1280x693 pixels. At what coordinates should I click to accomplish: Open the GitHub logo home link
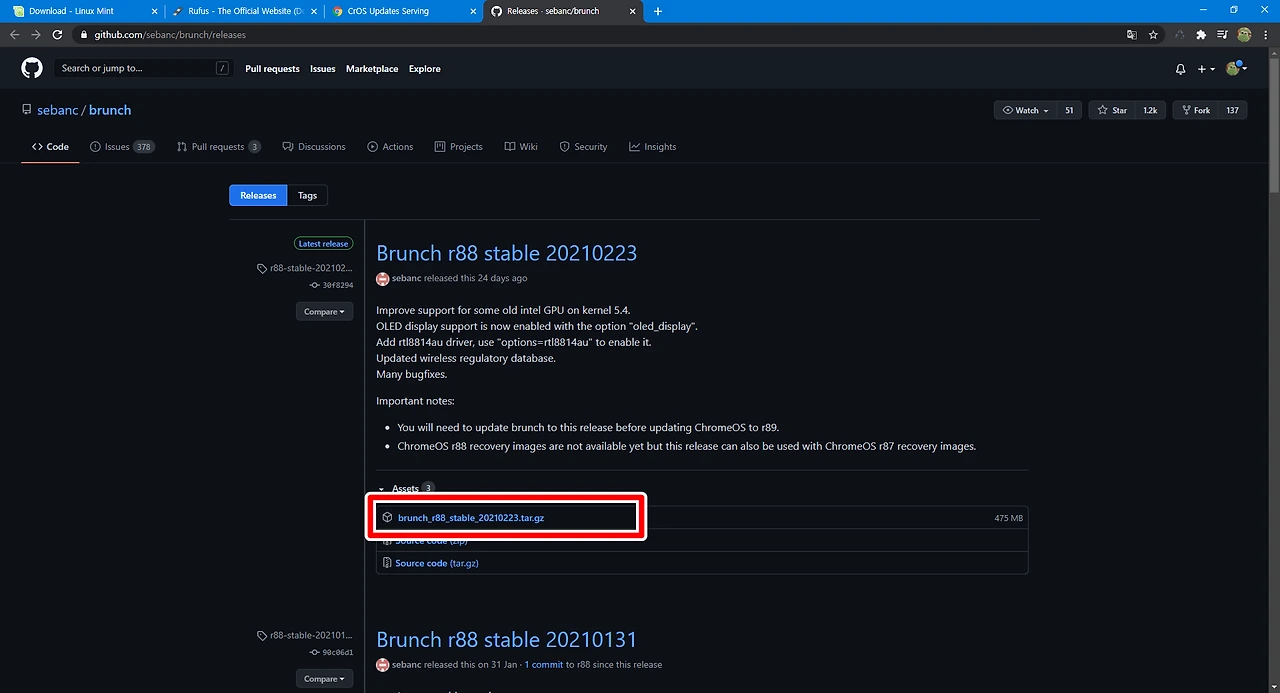click(32, 68)
